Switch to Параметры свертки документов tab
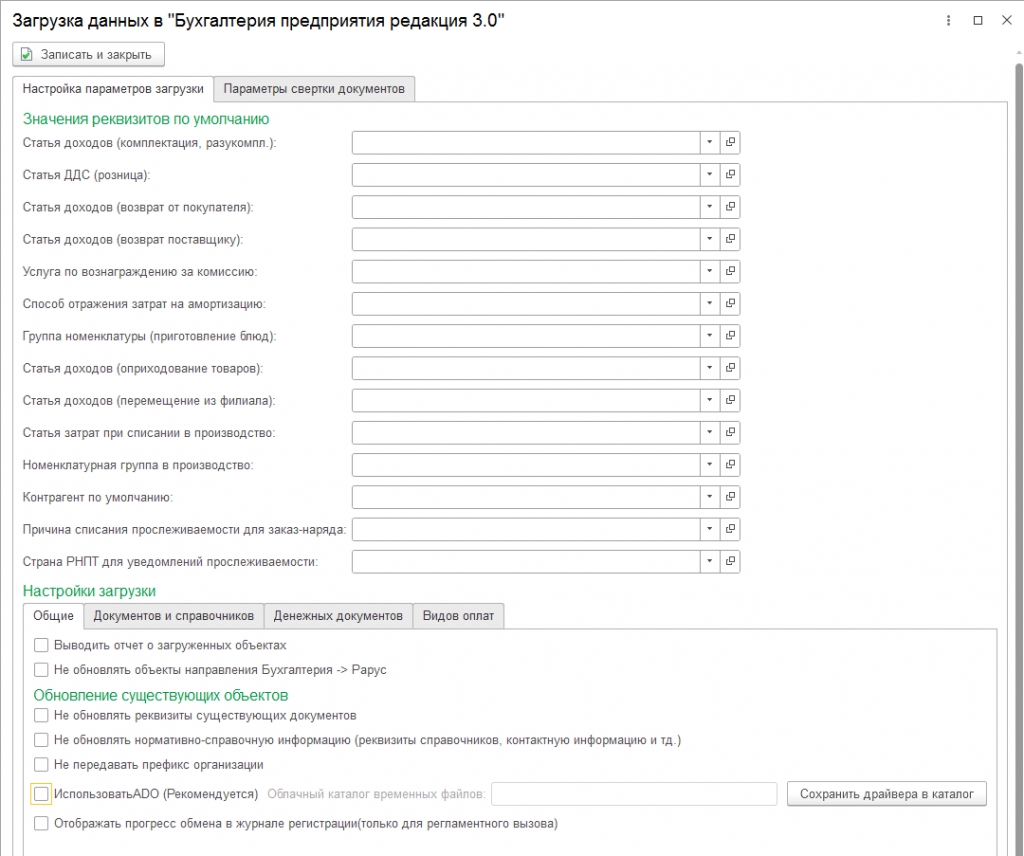The image size is (1024, 856). [314, 89]
